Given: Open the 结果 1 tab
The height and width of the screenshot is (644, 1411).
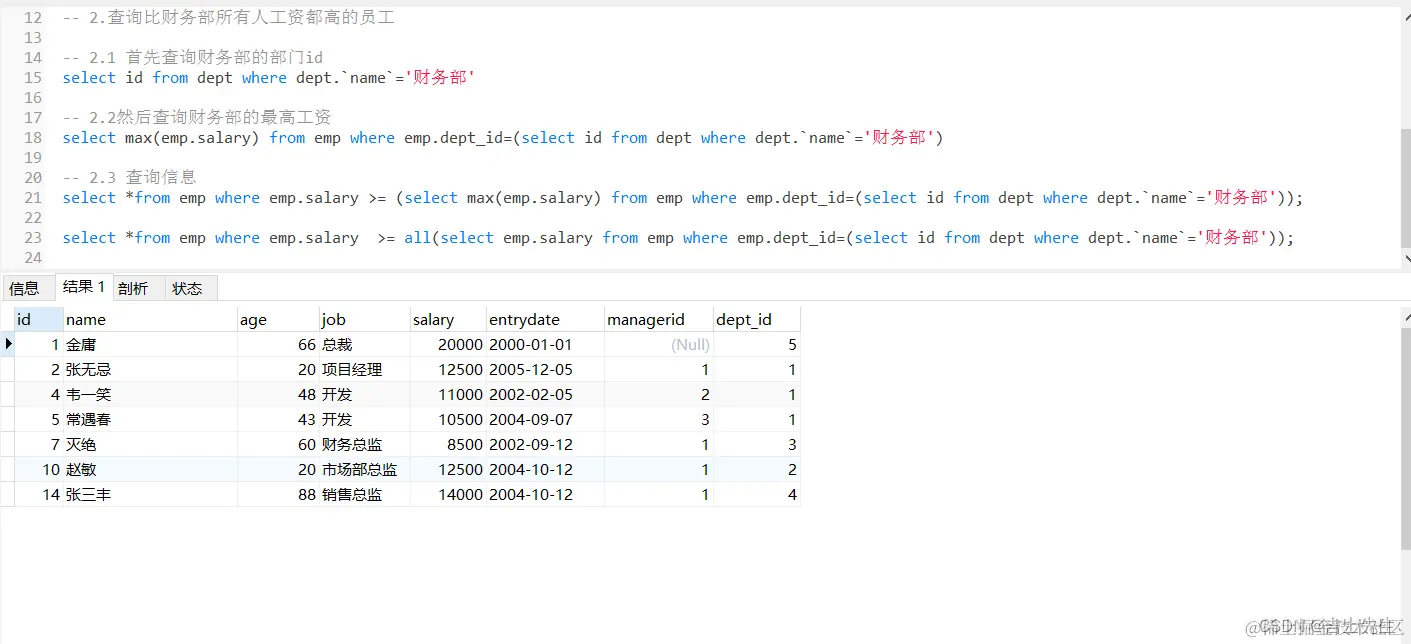Looking at the screenshot, I should (x=83, y=287).
